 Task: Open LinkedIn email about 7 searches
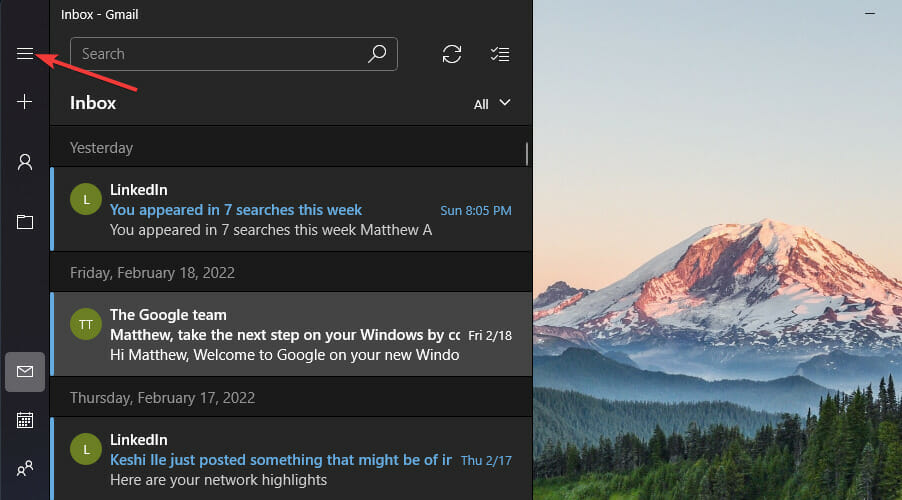[290, 210]
